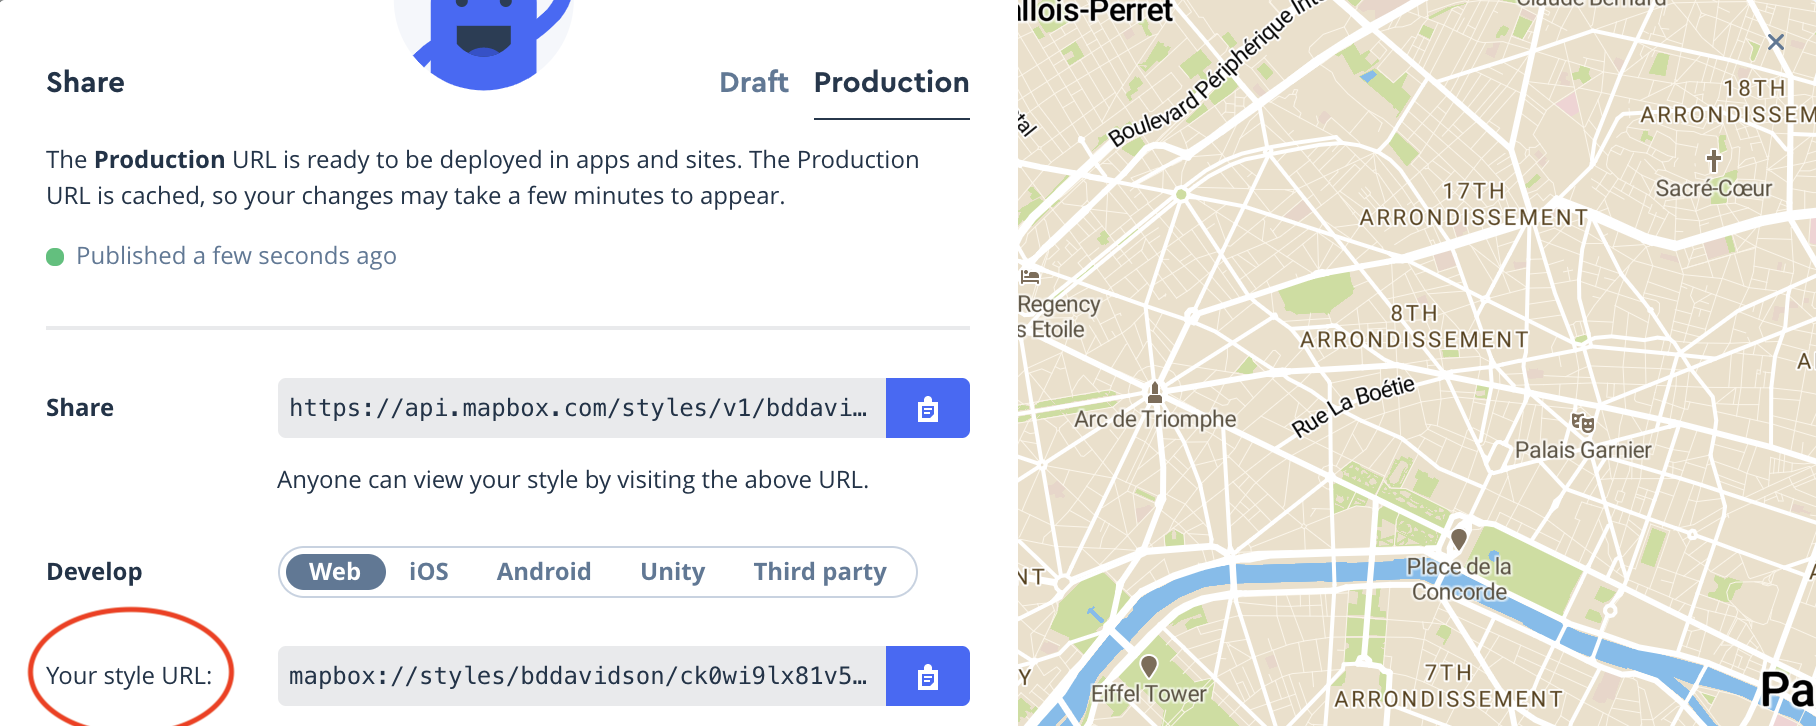Click 'Published a few seconds ago' status
The image size is (1816, 726).
pyautogui.click(x=236, y=256)
